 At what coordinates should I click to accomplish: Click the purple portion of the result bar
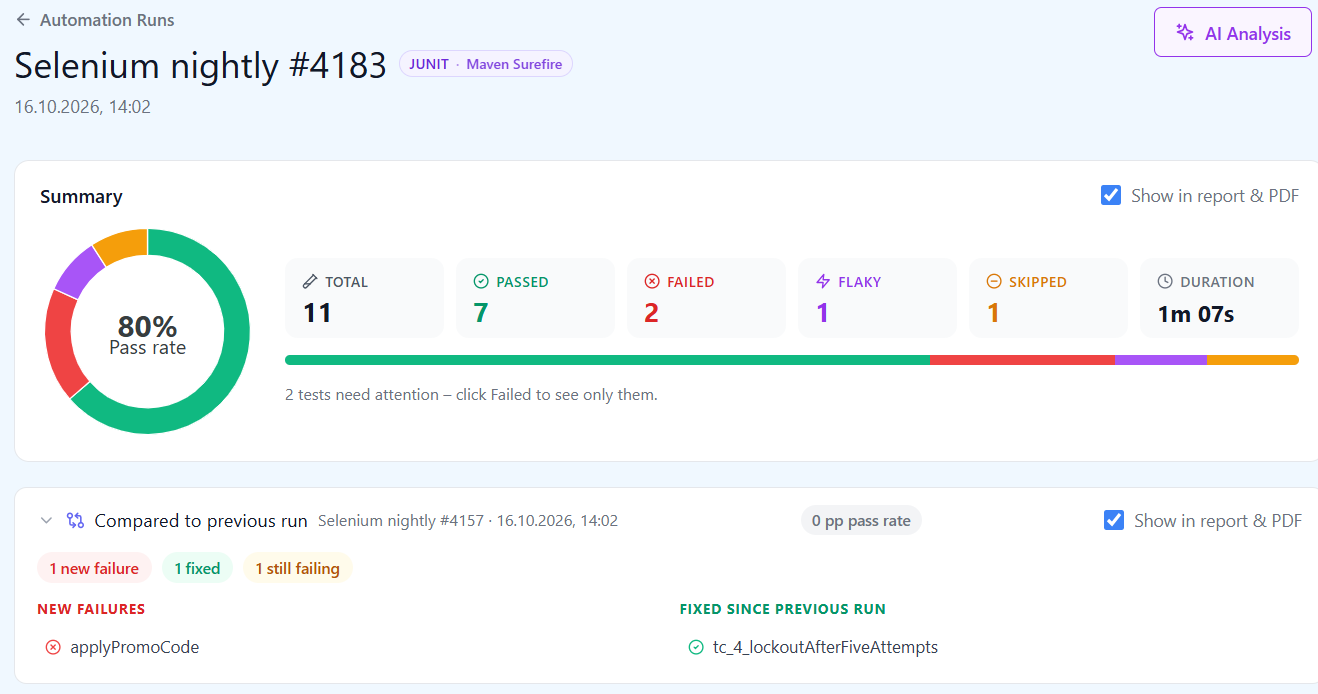pyautogui.click(x=1161, y=360)
